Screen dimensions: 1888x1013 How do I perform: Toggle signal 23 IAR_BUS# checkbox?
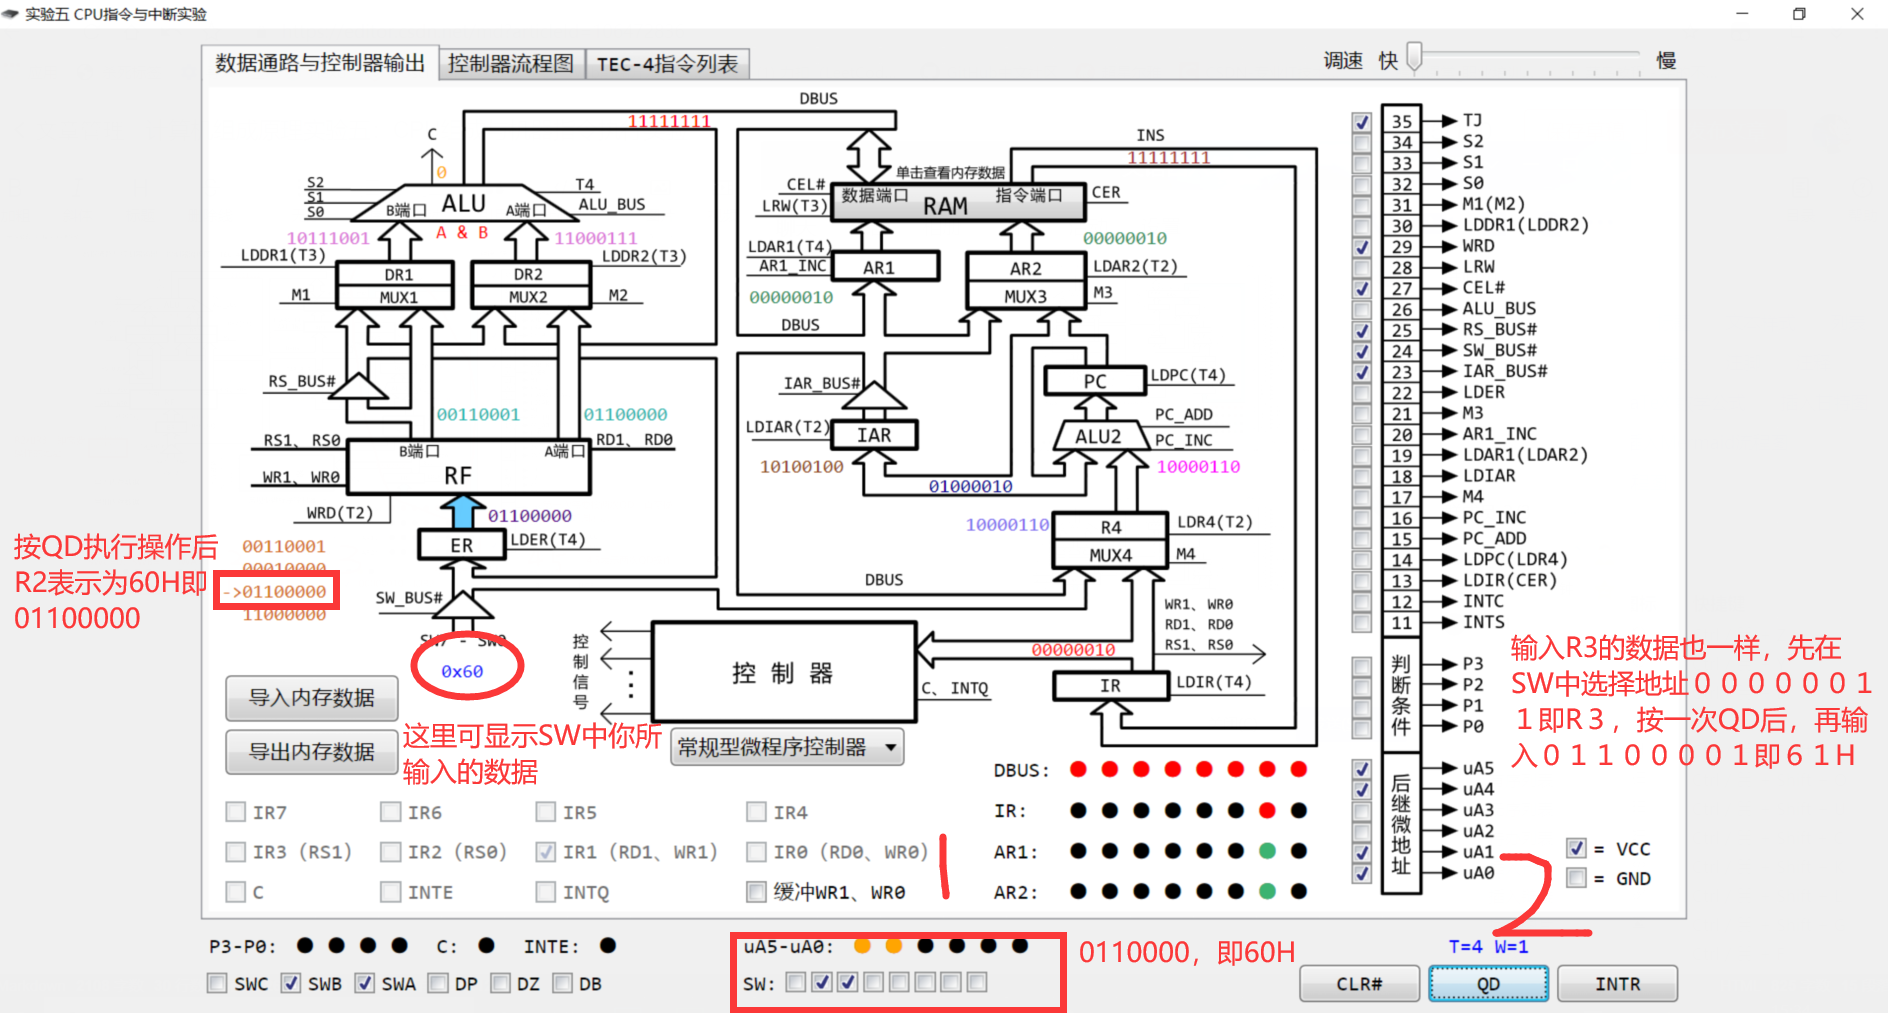tap(1362, 372)
